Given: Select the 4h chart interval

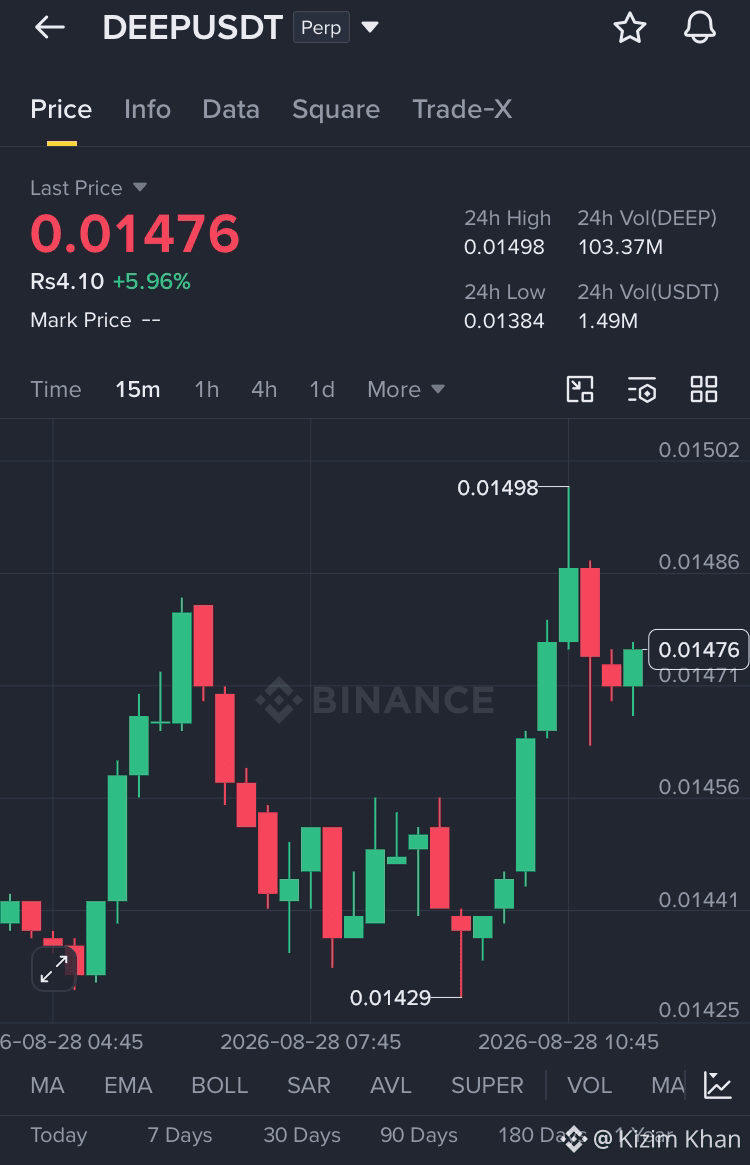Looking at the screenshot, I should pyautogui.click(x=264, y=389).
